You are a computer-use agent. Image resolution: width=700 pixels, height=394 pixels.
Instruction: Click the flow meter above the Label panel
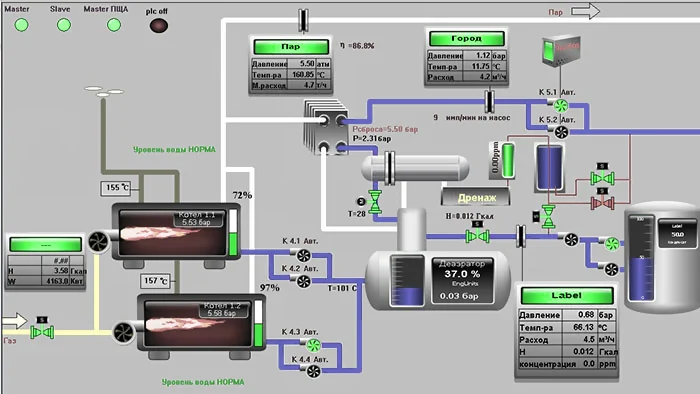[521, 236]
